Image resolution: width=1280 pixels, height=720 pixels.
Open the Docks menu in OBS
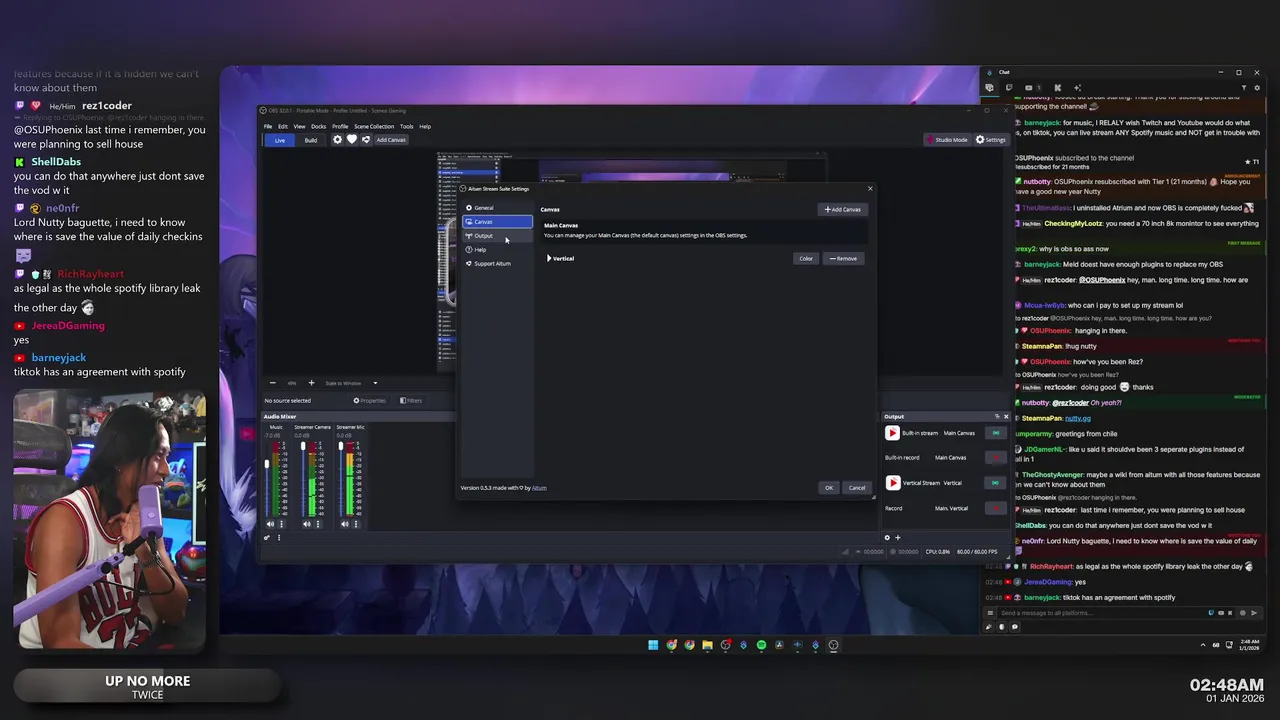(x=318, y=126)
